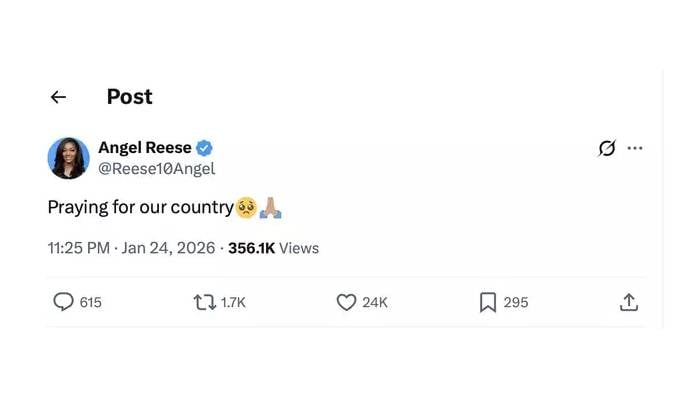Click the 11:25 PM · Jan 24, 2026 timestamp

tap(131, 248)
